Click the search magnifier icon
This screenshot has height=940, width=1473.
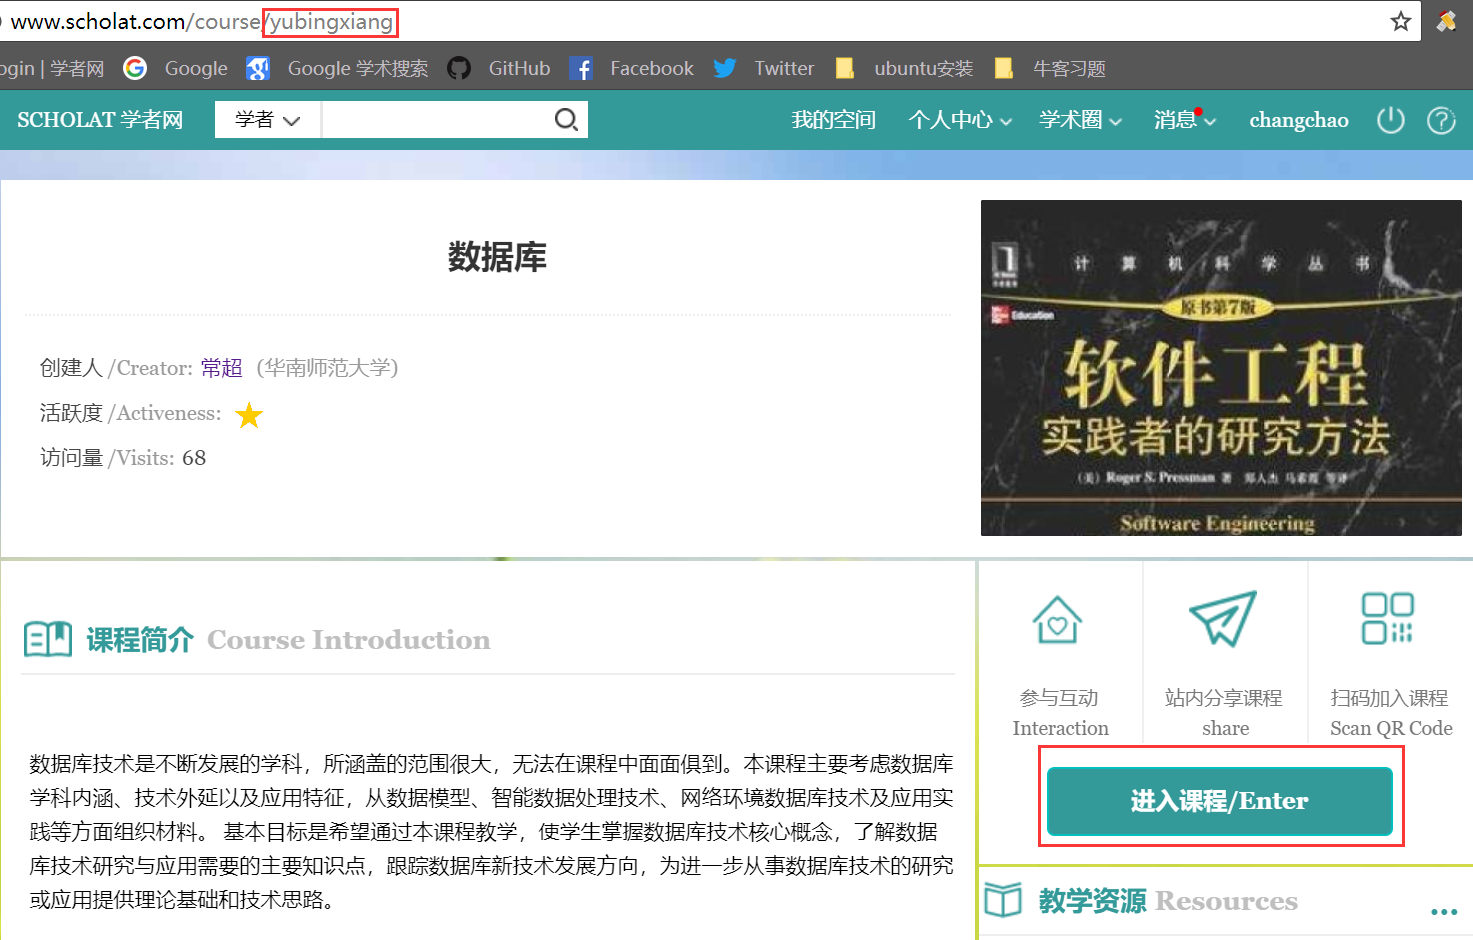tap(566, 120)
